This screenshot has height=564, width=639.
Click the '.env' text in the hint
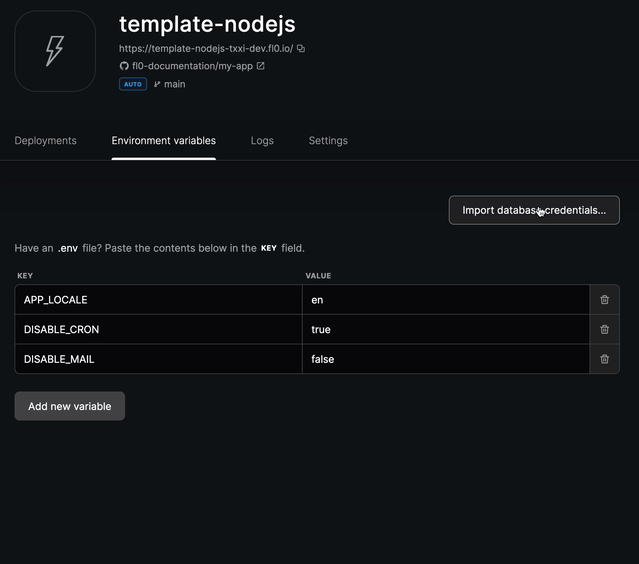pyautogui.click(x=68, y=248)
